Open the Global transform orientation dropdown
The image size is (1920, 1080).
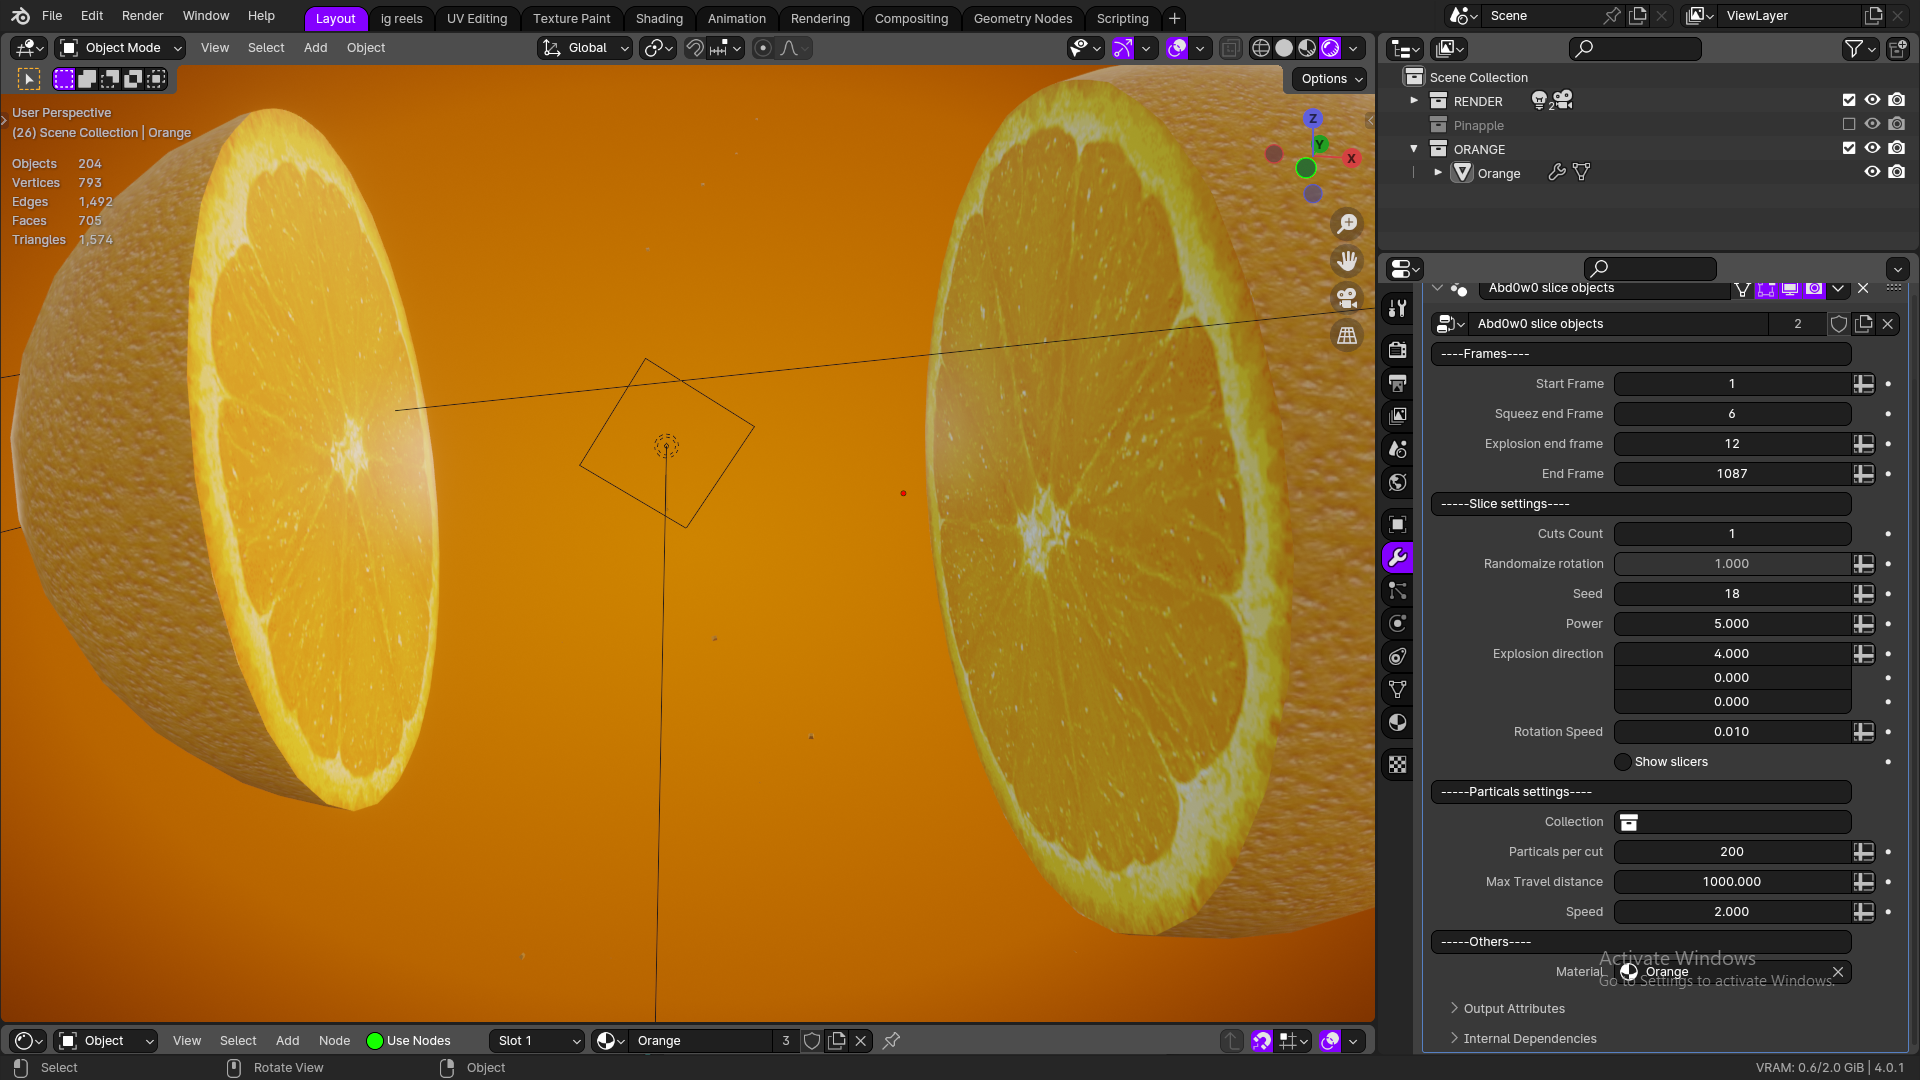click(584, 47)
